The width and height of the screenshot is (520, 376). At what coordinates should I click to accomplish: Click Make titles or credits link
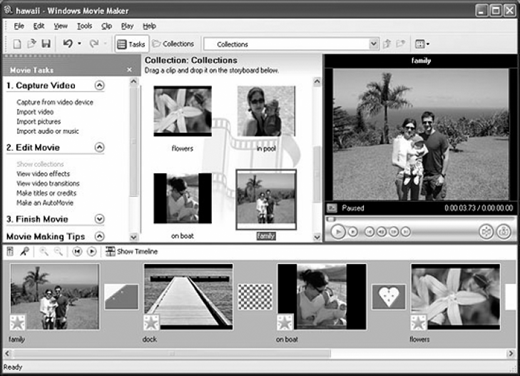(x=46, y=193)
